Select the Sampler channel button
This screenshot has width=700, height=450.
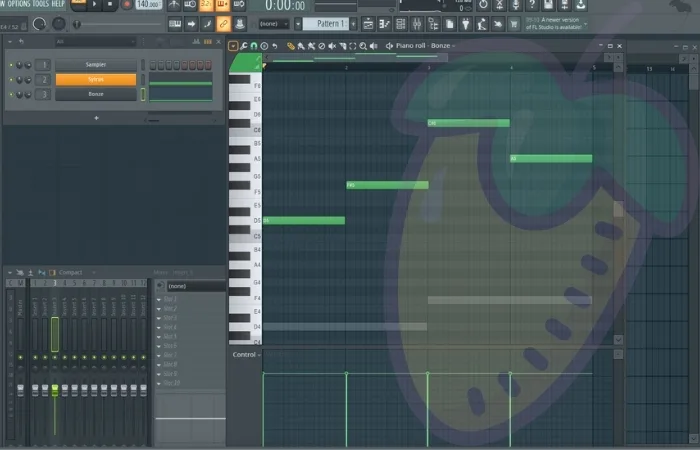(96, 65)
